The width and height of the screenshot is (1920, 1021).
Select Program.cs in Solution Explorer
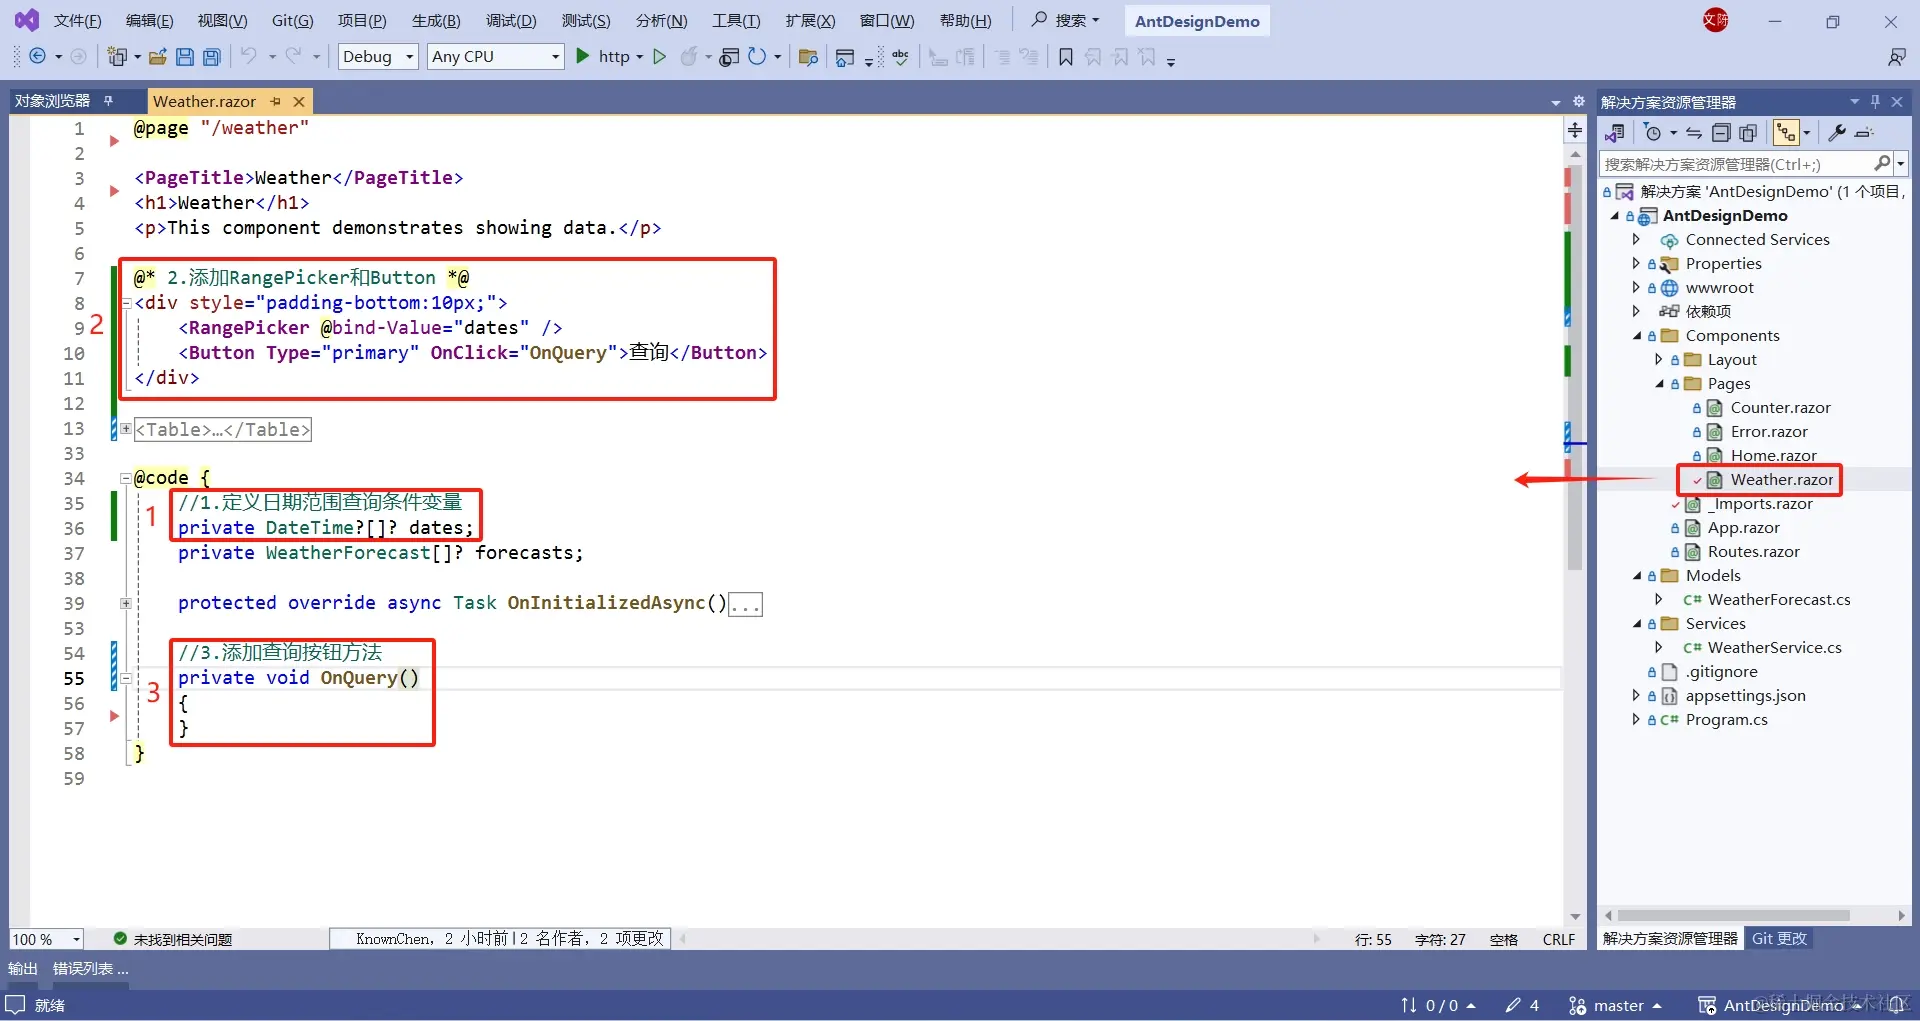click(1726, 720)
